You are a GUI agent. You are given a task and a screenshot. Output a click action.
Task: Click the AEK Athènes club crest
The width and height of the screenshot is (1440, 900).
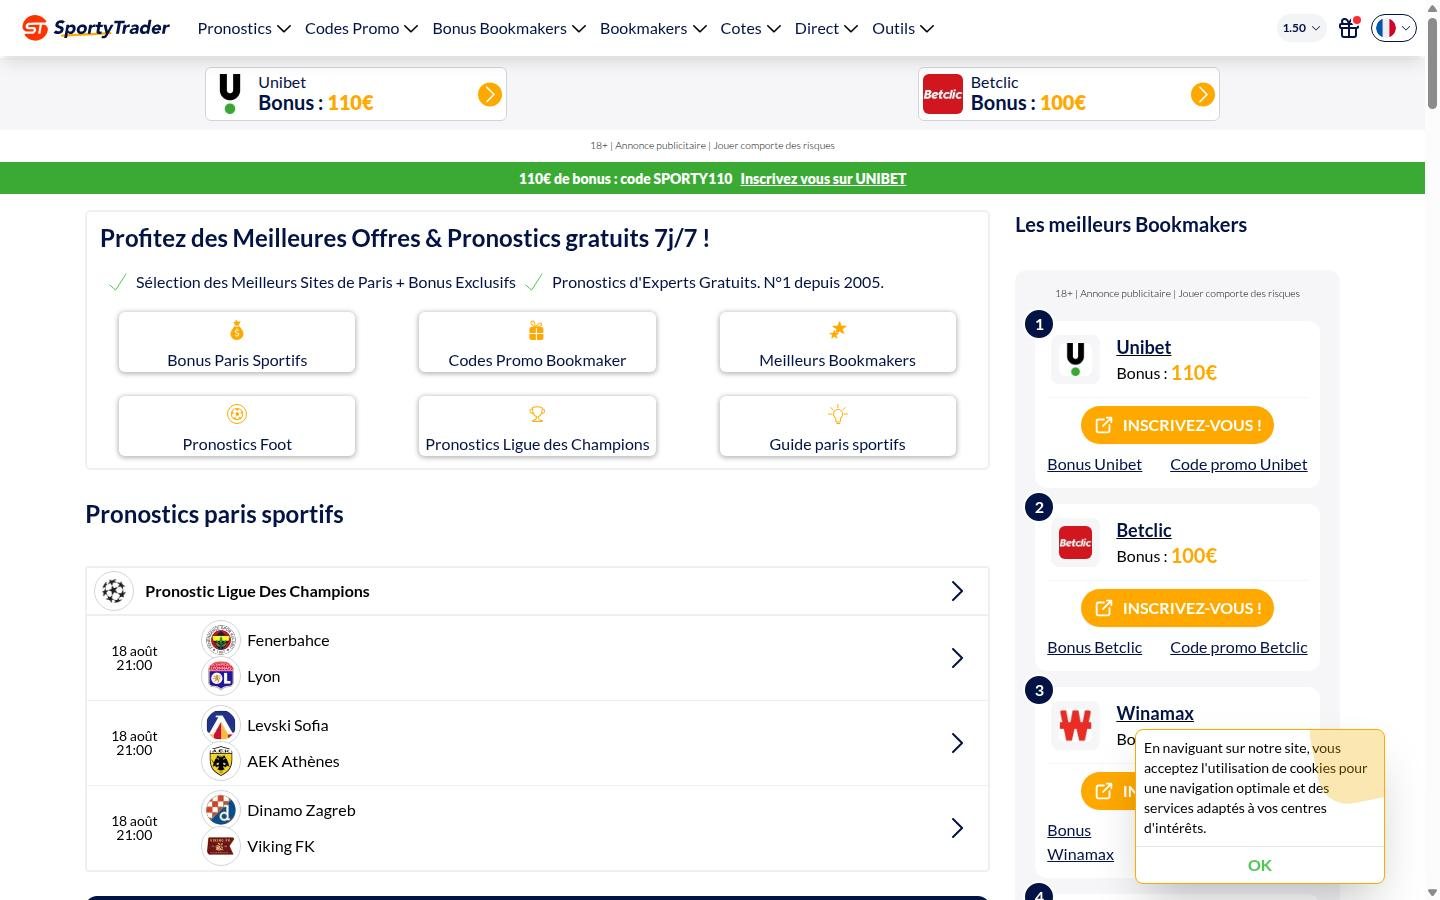coord(221,761)
